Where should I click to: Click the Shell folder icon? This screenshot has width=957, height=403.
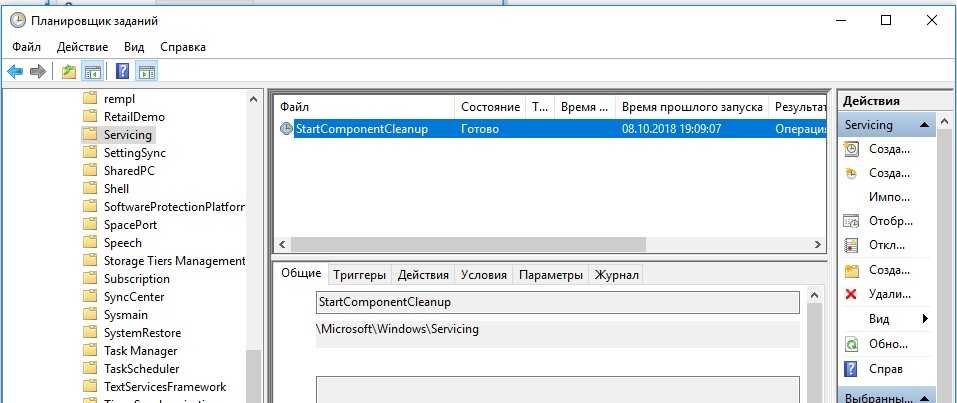pos(90,188)
